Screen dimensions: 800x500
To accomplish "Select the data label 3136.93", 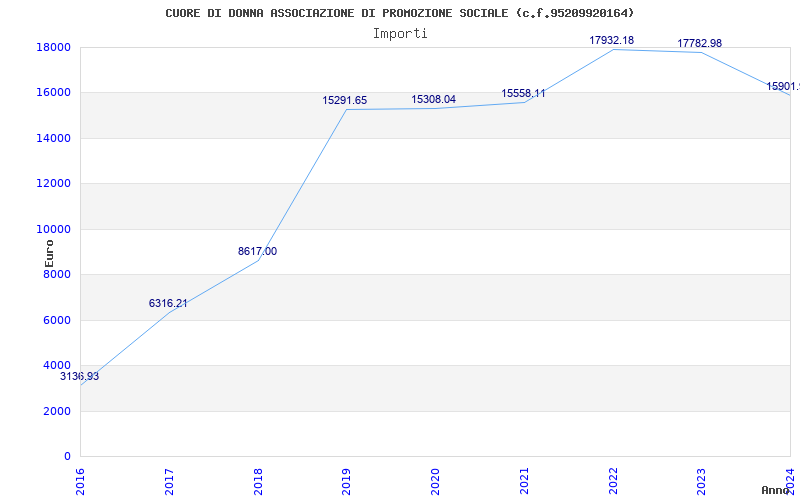I will 80,377.
